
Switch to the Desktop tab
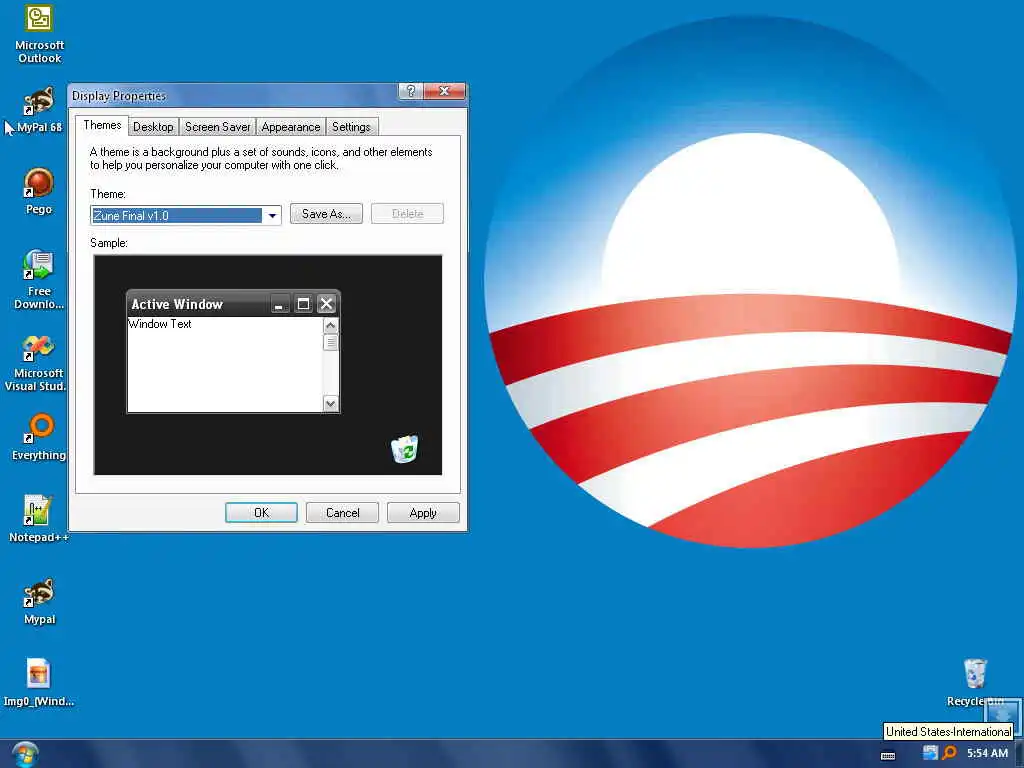(x=153, y=127)
